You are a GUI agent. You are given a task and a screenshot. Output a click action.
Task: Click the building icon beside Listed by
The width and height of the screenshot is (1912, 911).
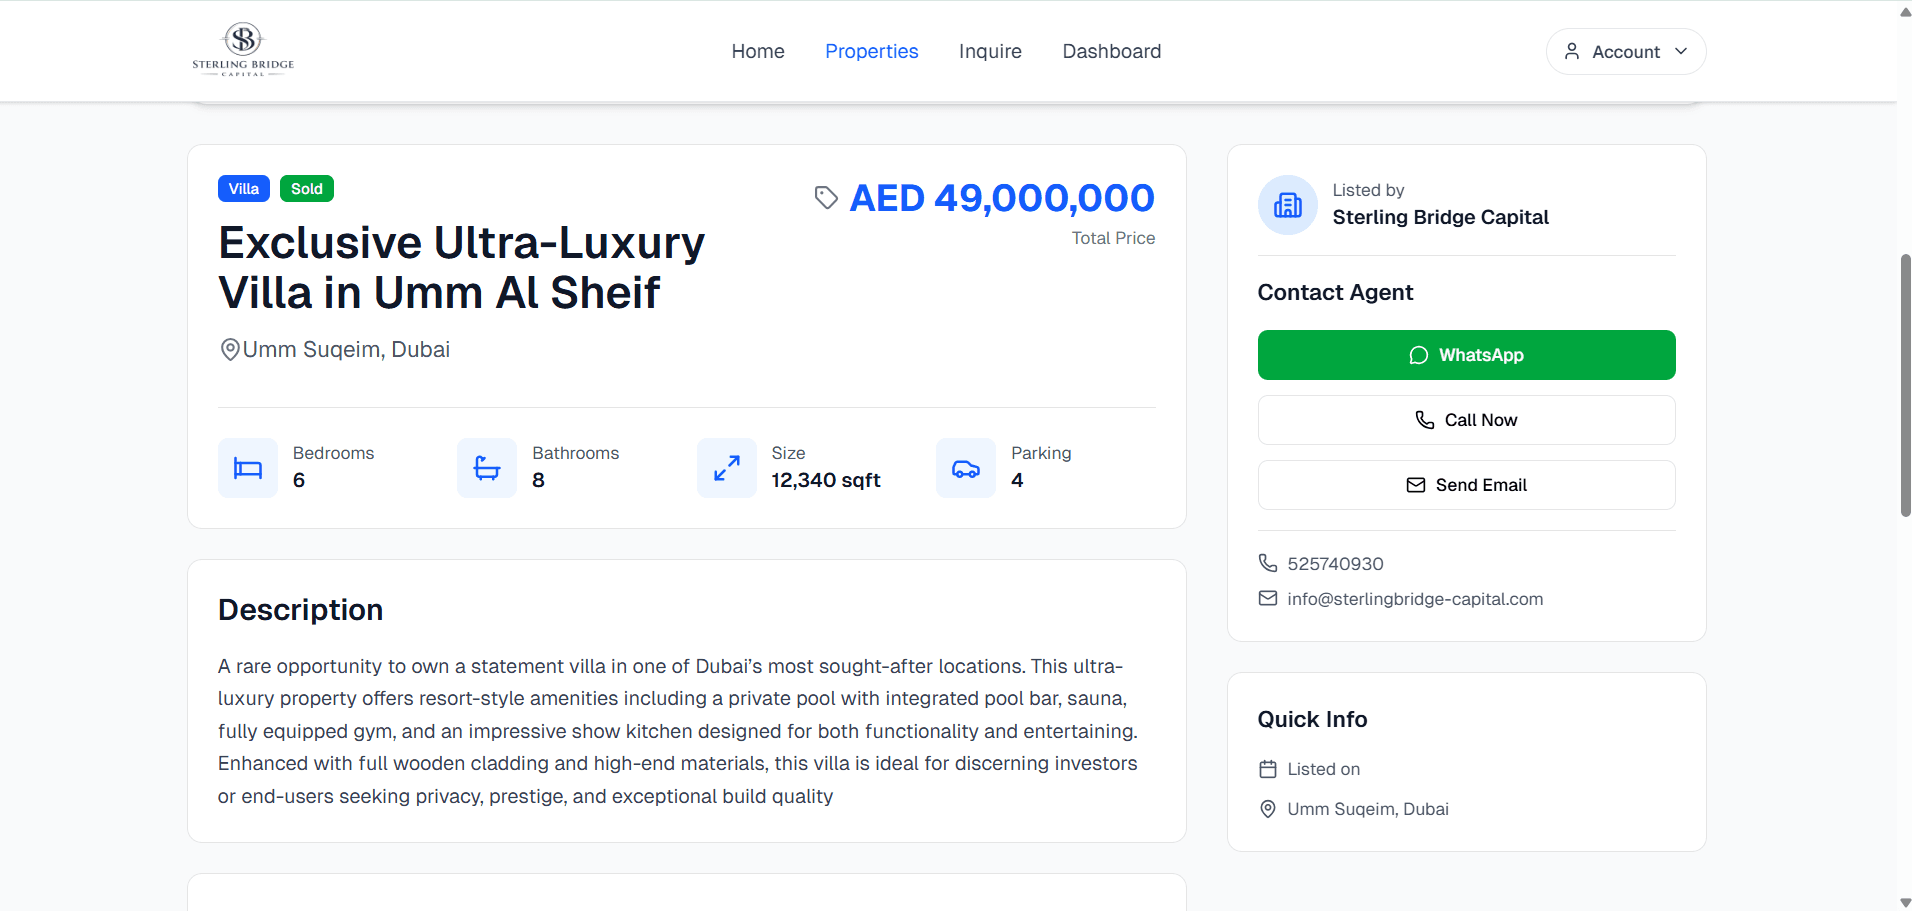[1287, 205]
